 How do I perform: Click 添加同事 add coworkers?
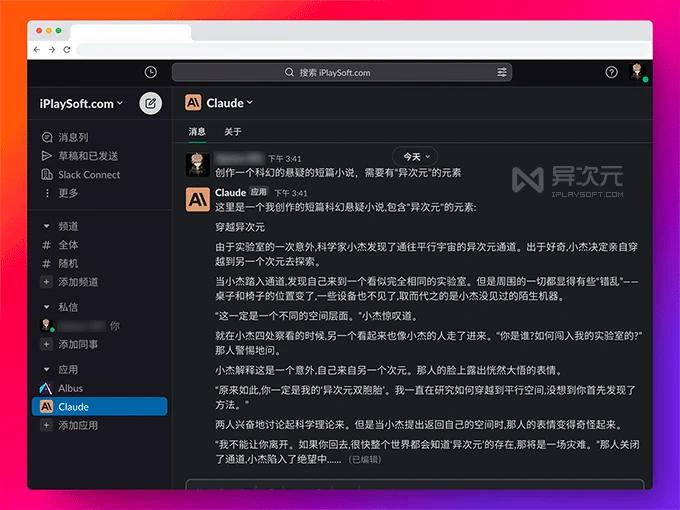click(x=70, y=344)
